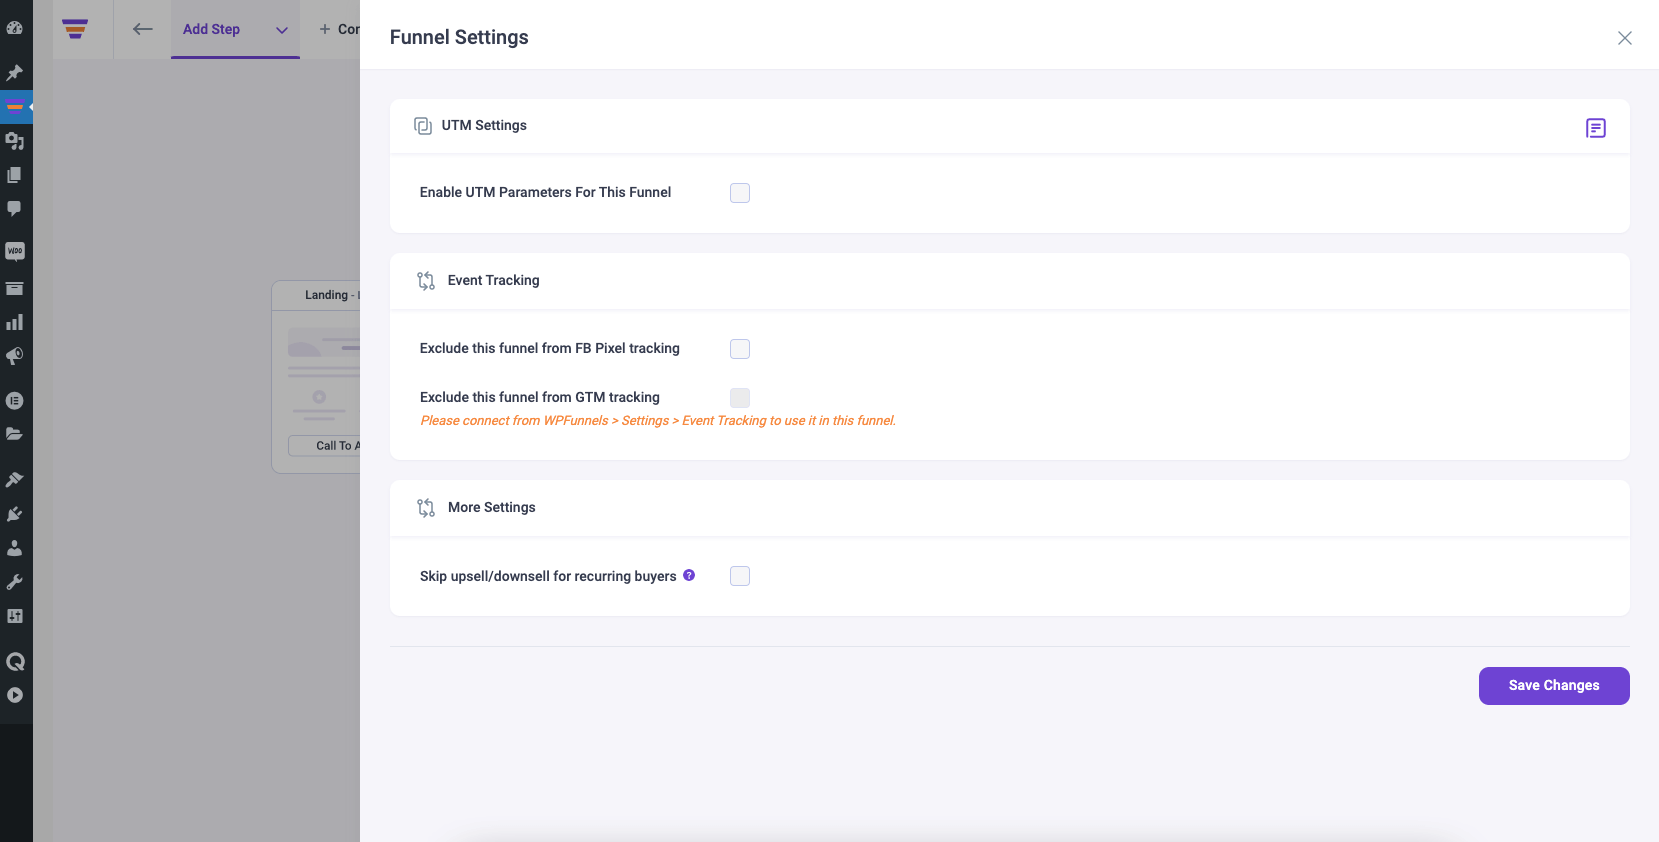
Task: Click the UTM Settings copy icon
Action: 423,126
